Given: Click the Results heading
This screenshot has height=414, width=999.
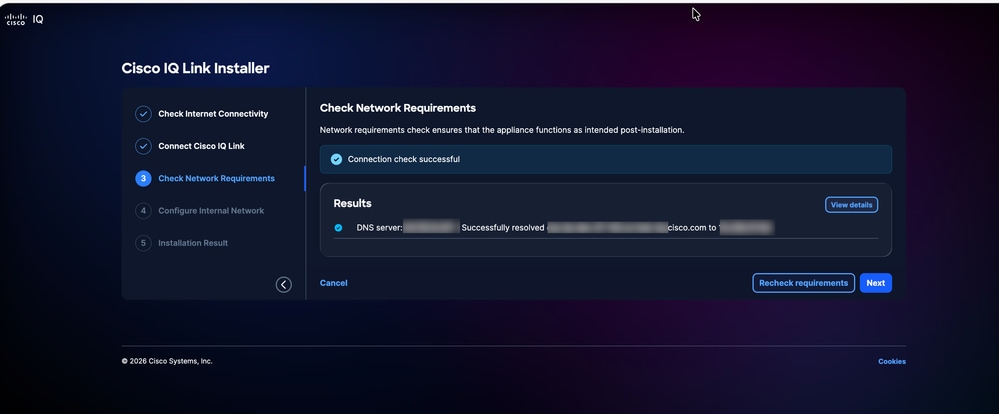Looking at the screenshot, I should [352, 203].
